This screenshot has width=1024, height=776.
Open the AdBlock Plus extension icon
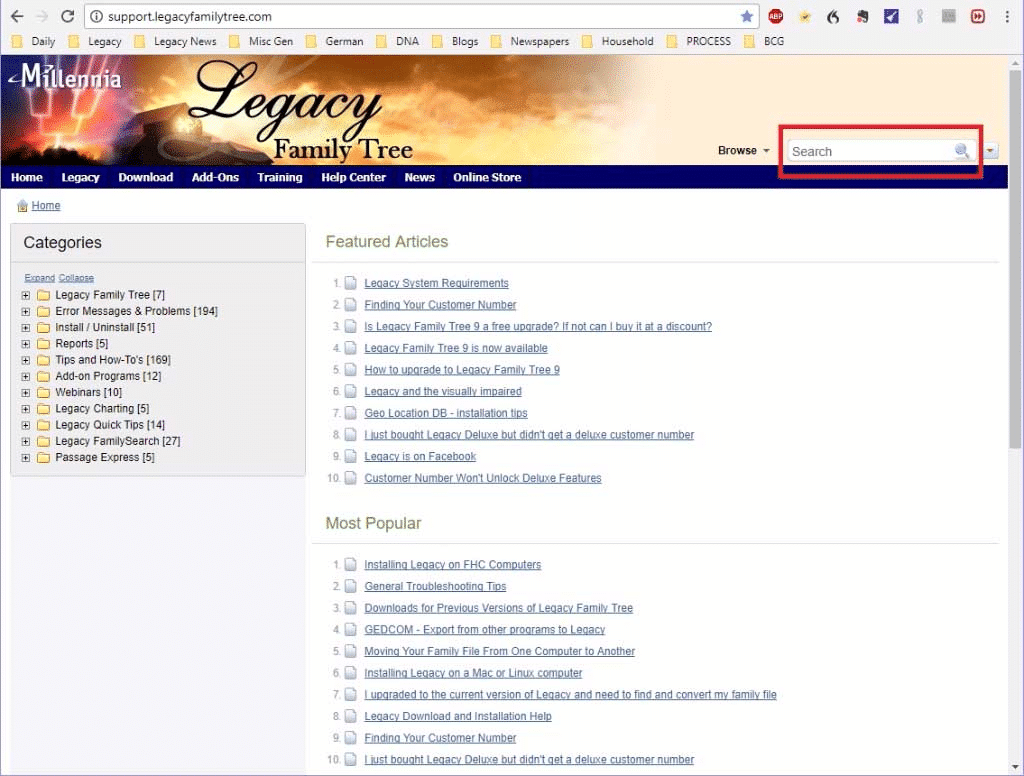(x=775, y=16)
